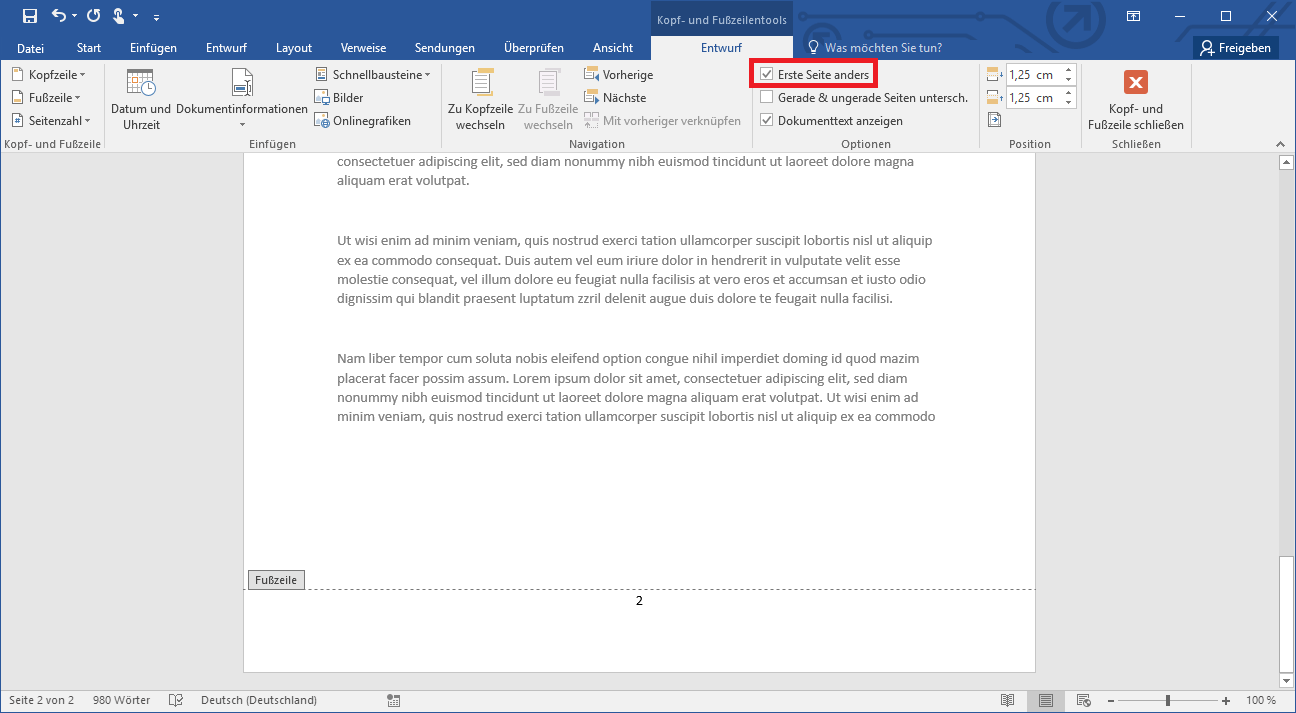Go to Vorherige section
Screen dimensions: 1296x713
click(618, 75)
